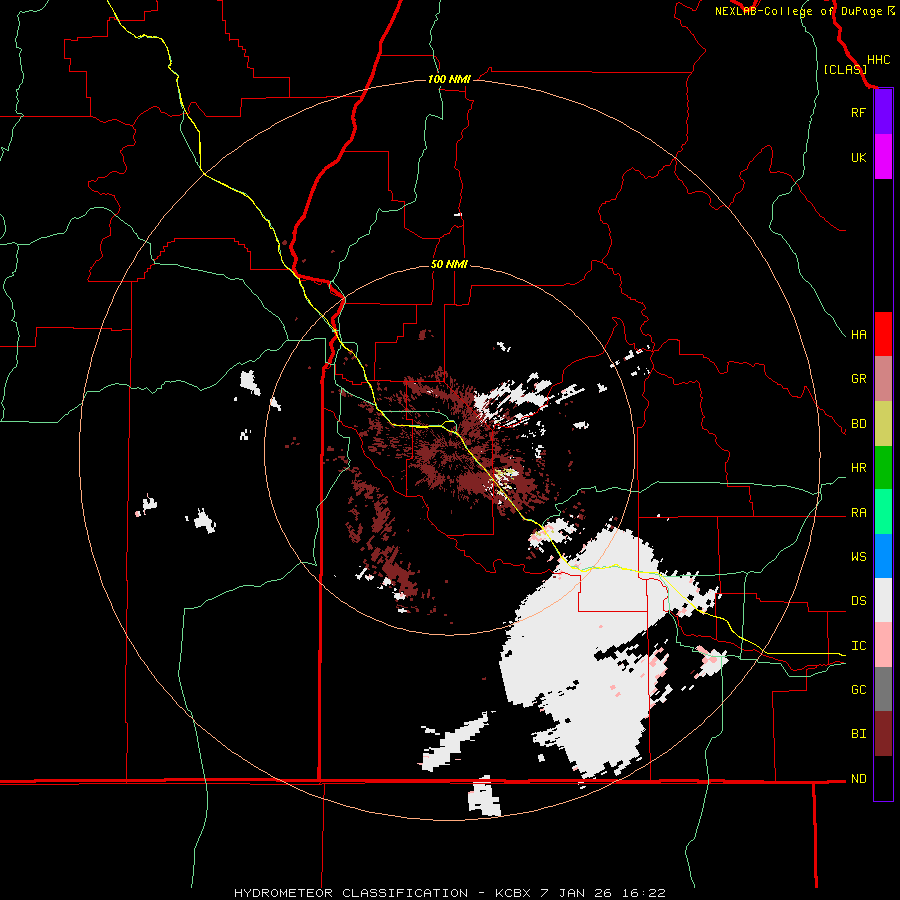
Task: Click the GC legend label
Action: click(x=858, y=690)
